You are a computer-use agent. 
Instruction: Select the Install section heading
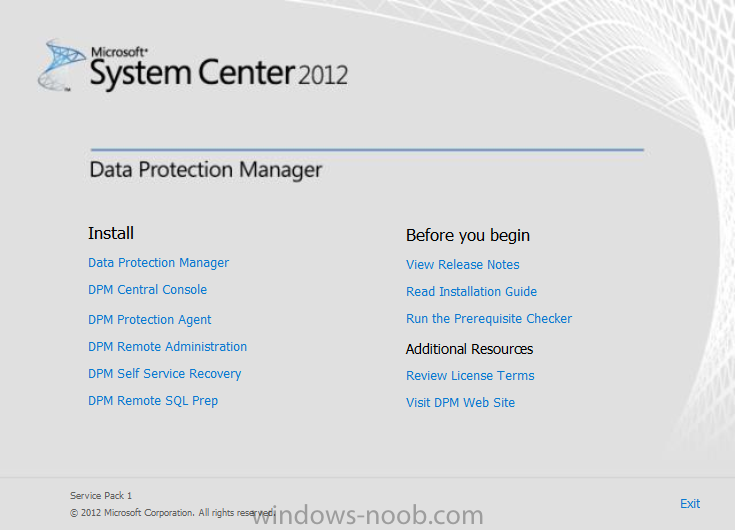[x=111, y=233]
